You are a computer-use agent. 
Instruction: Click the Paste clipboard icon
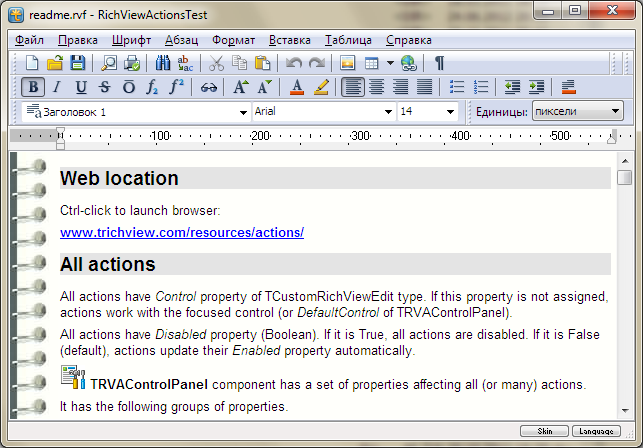coord(262,63)
